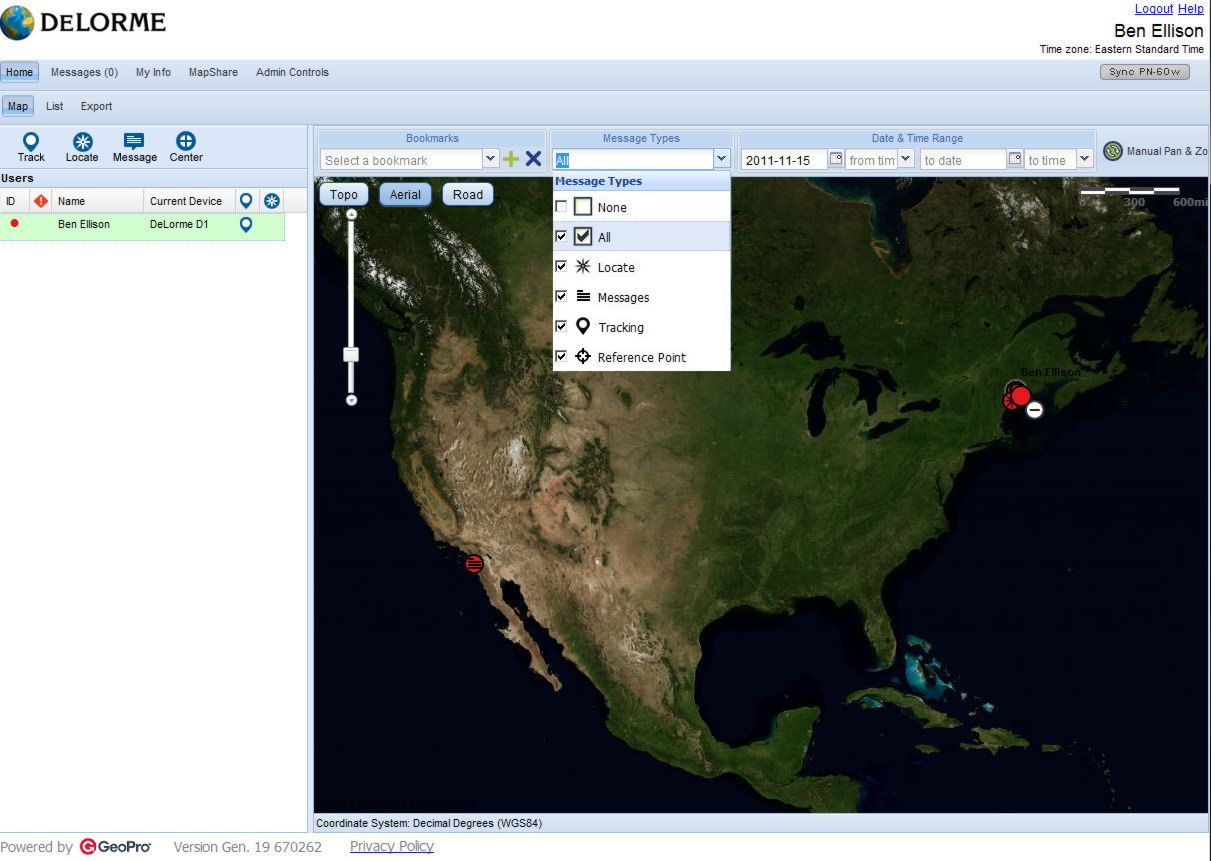
Task: Click the zoom-in arrow atop the zoom slider
Action: tap(351, 214)
